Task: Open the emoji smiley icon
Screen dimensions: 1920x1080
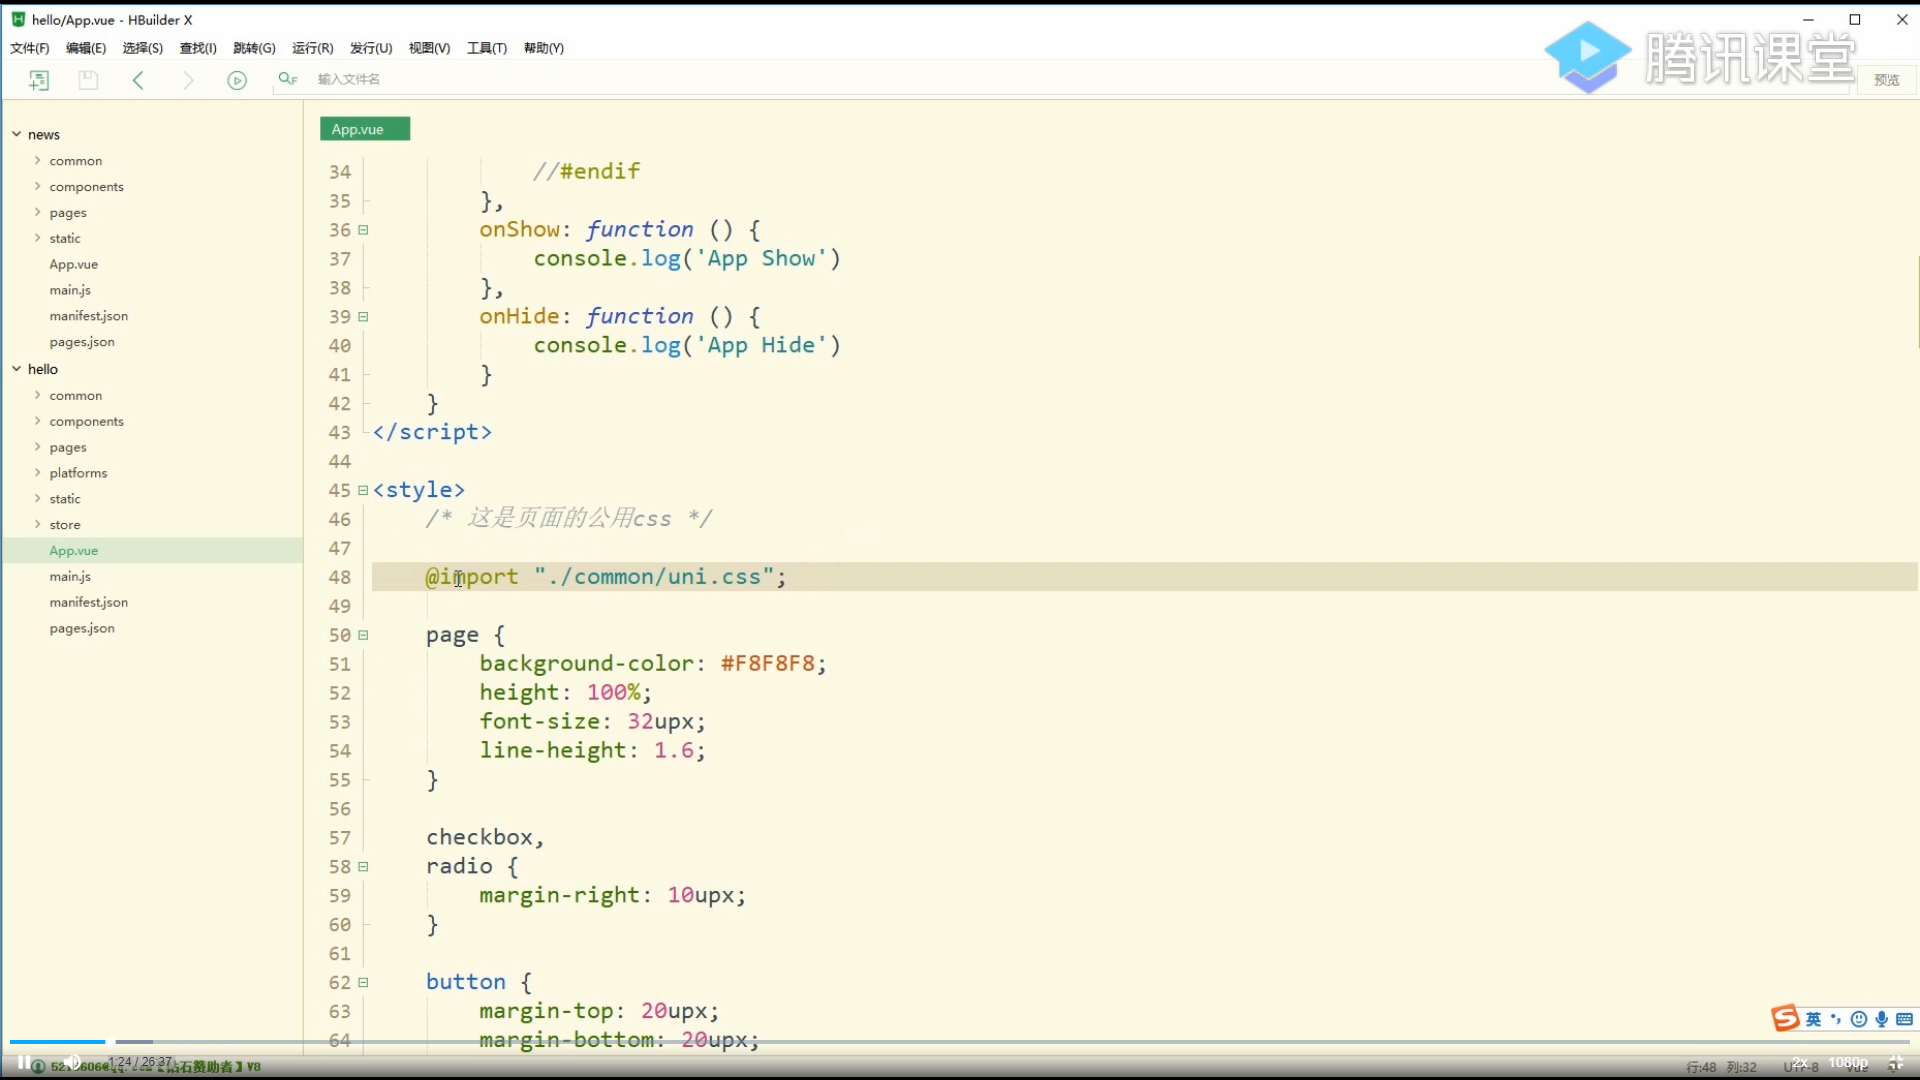Action: 1859,1019
